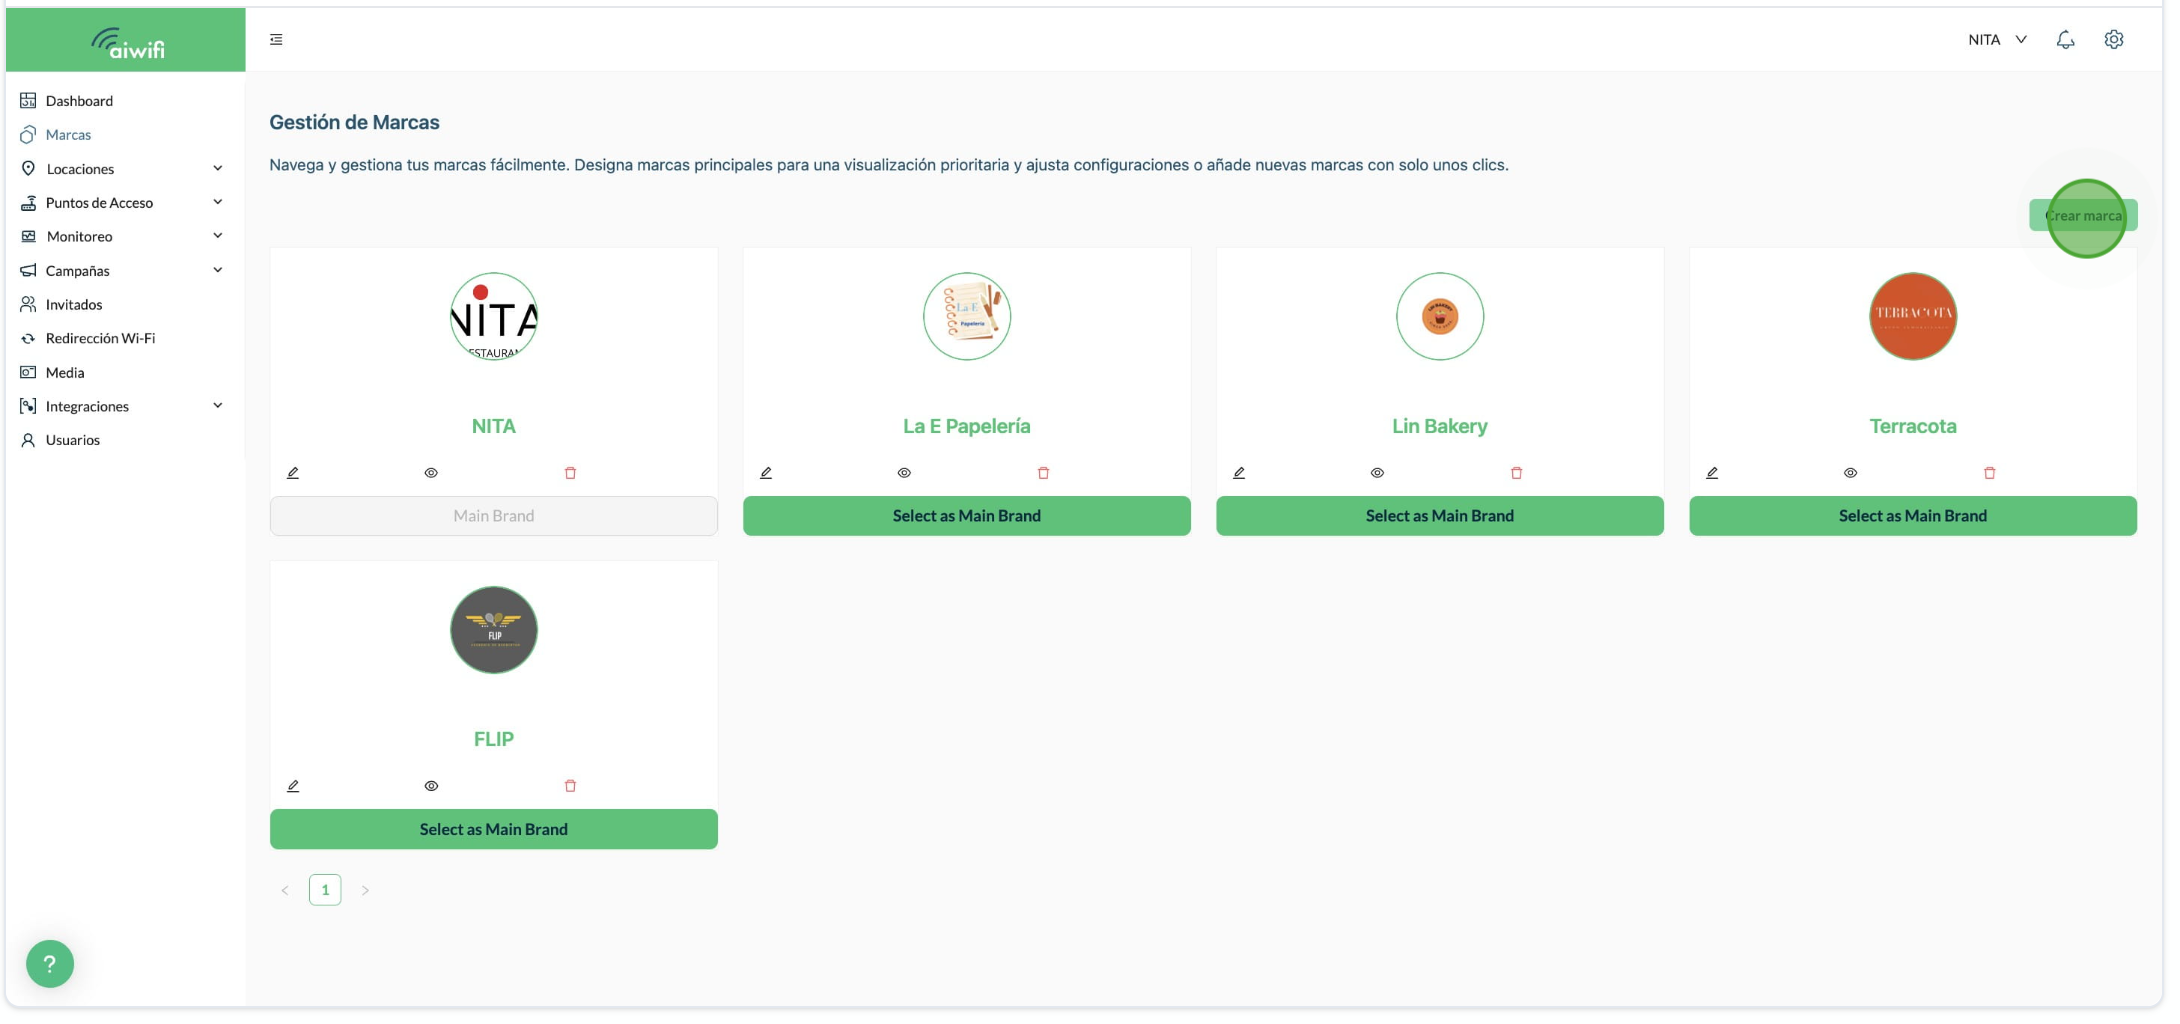Screen dimensions: 2180x1024
Task: Click the NITA brand name
Action: click(494, 426)
